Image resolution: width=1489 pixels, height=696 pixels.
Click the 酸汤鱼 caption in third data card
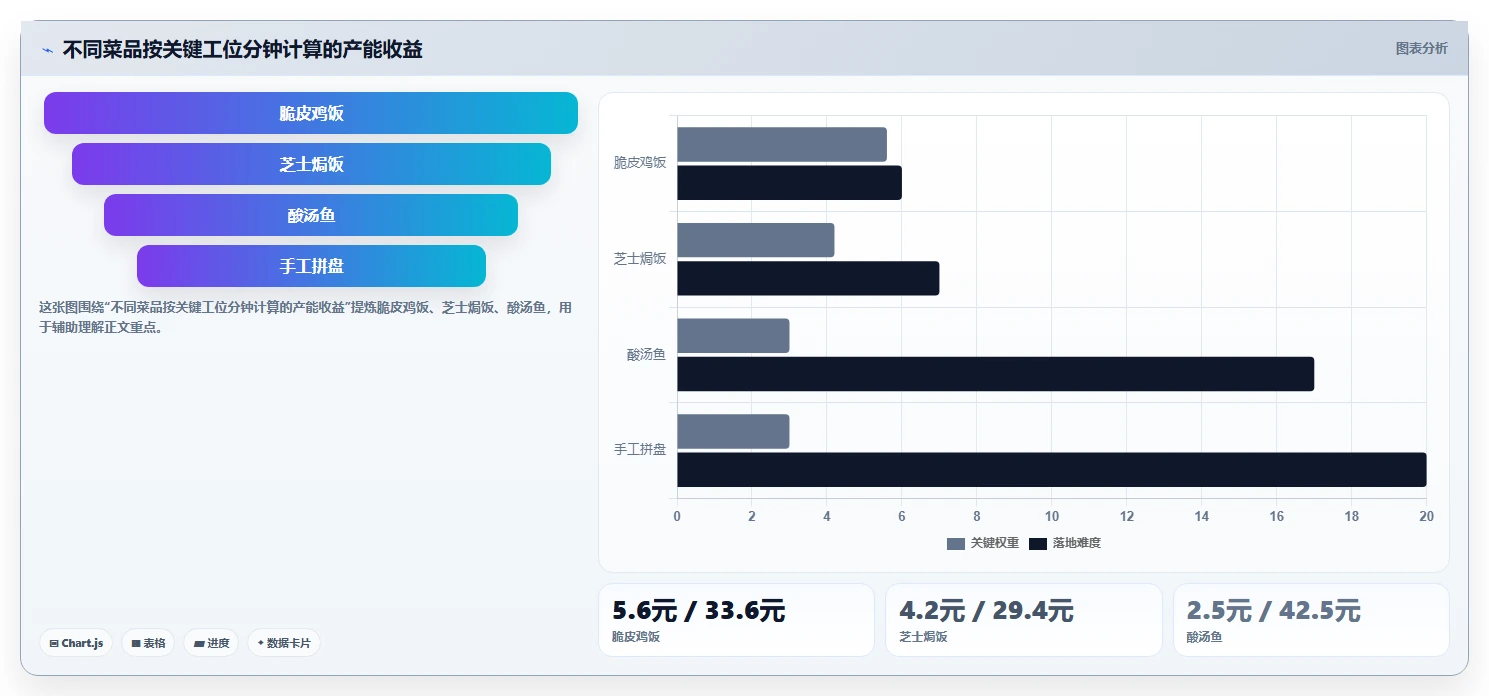1204,636
